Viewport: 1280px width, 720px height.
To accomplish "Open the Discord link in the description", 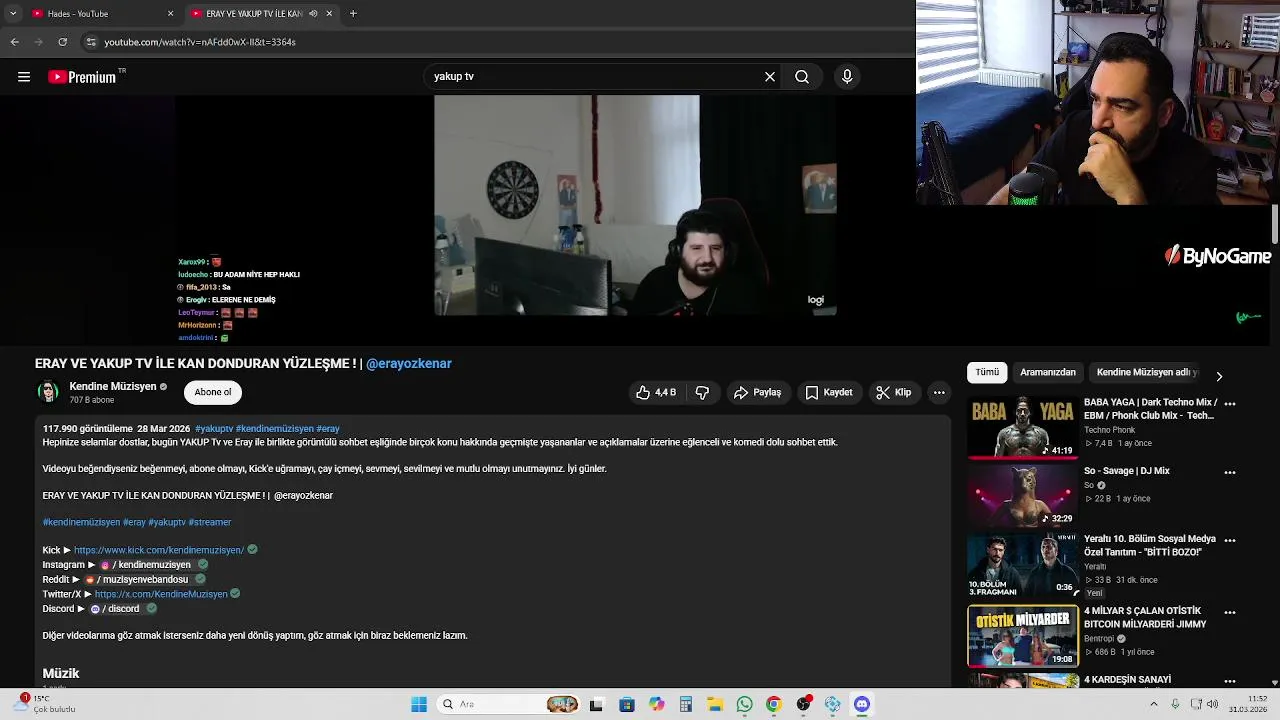I will click(x=115, y=609).
